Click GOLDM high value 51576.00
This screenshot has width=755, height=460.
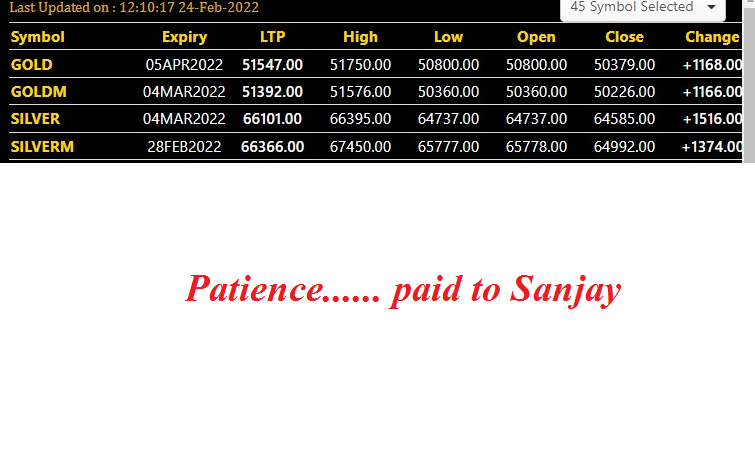(x=360, y=92)
